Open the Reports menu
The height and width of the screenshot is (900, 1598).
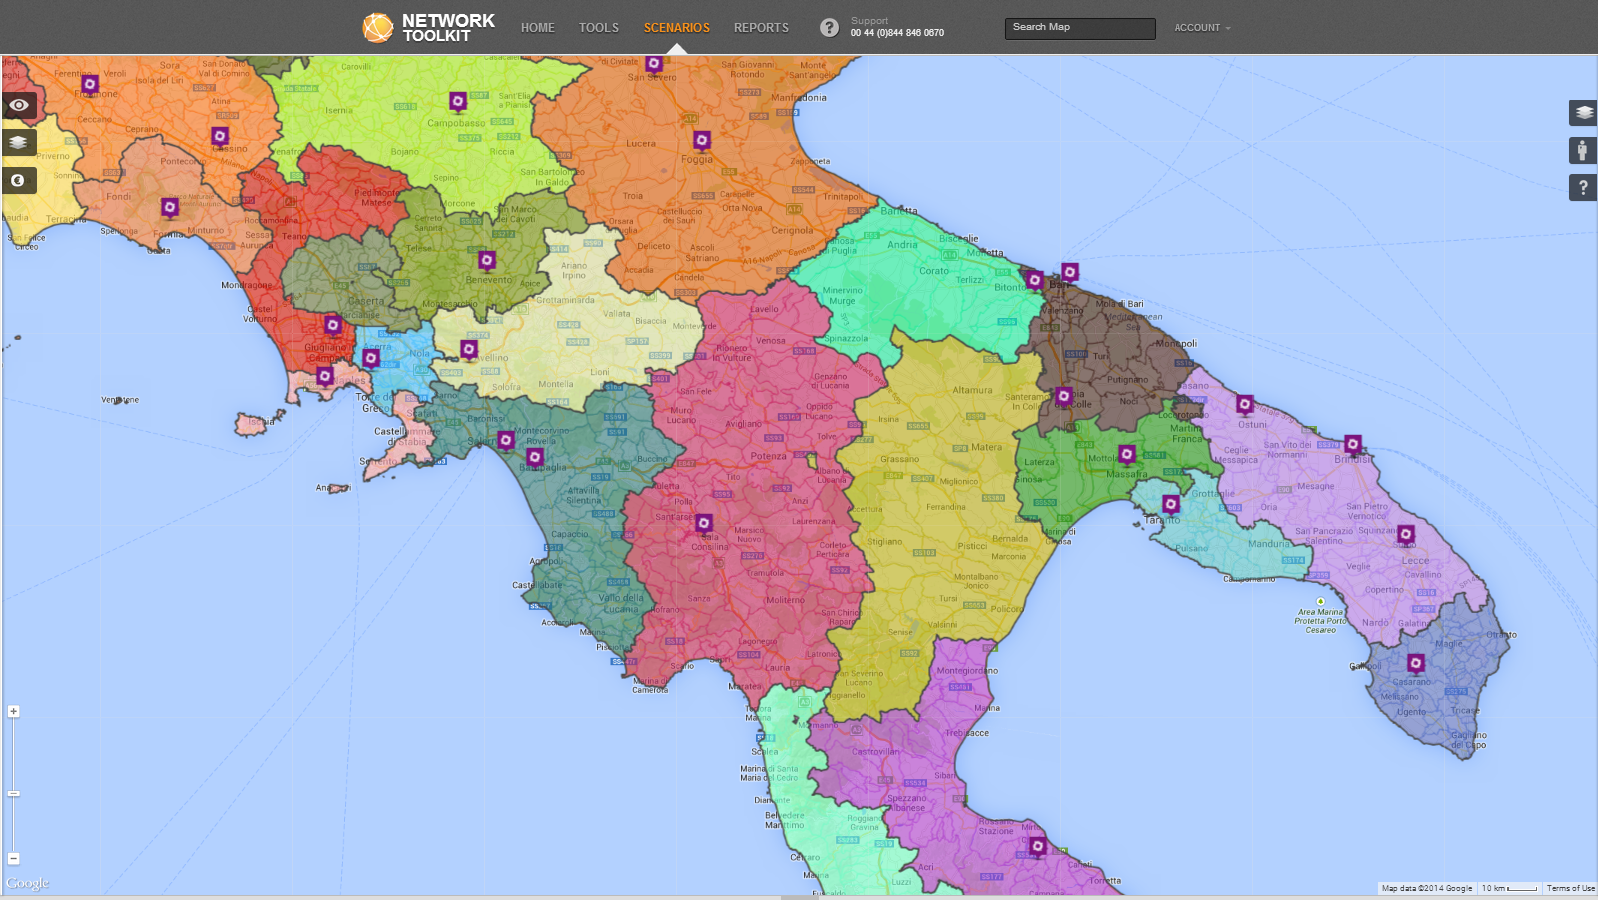click(x=761, y=28)
